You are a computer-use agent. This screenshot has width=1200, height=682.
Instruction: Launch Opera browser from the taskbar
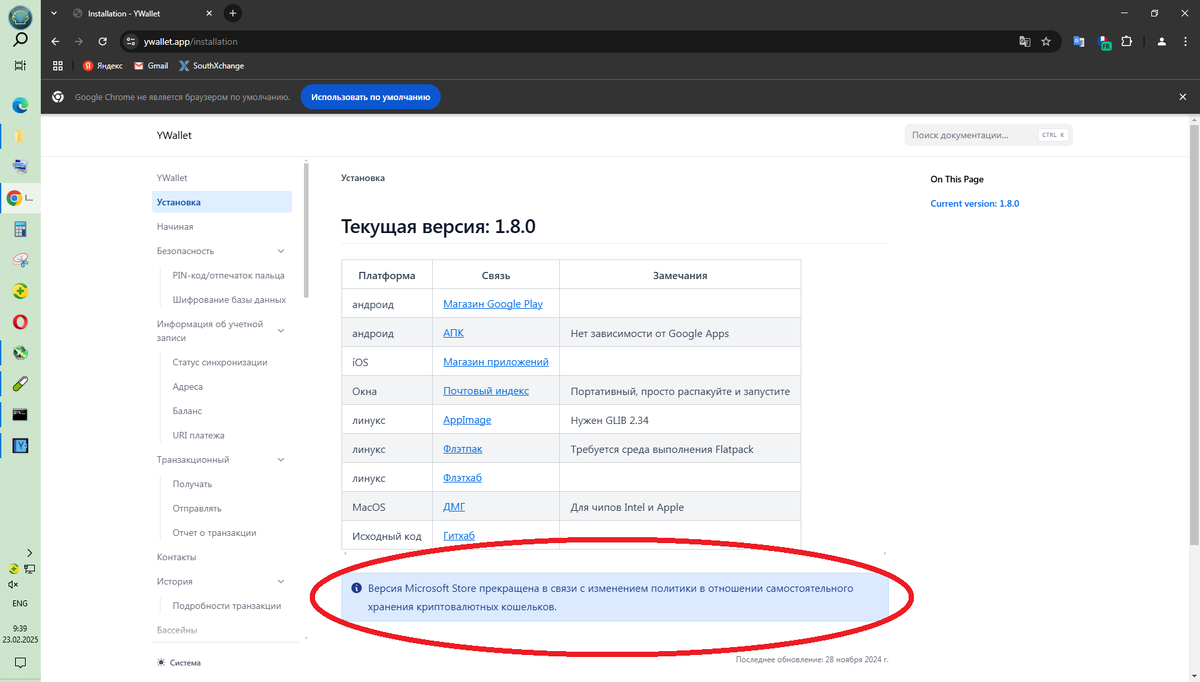click(20, 322)
